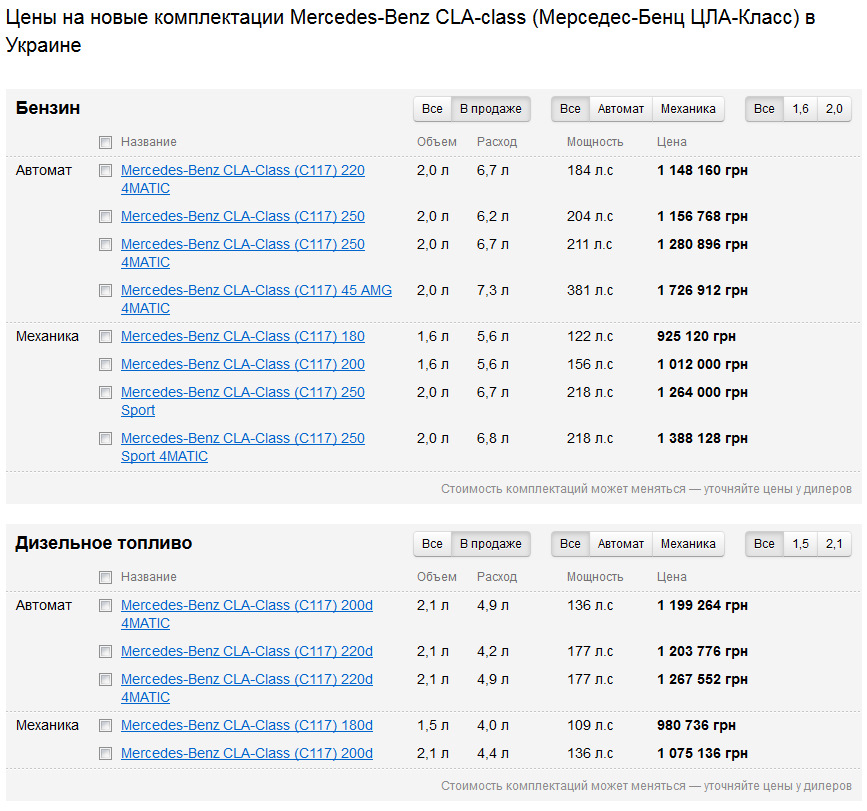Click power value '381 л.с'
867x811 pixels.
point(590,290)
